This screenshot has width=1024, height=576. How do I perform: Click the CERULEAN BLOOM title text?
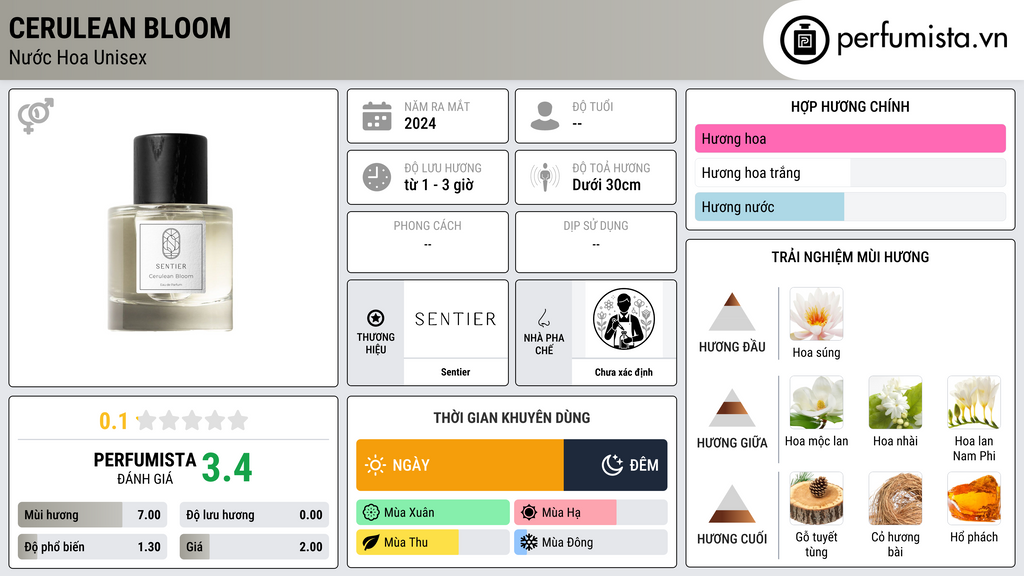[x=120, y=28]
